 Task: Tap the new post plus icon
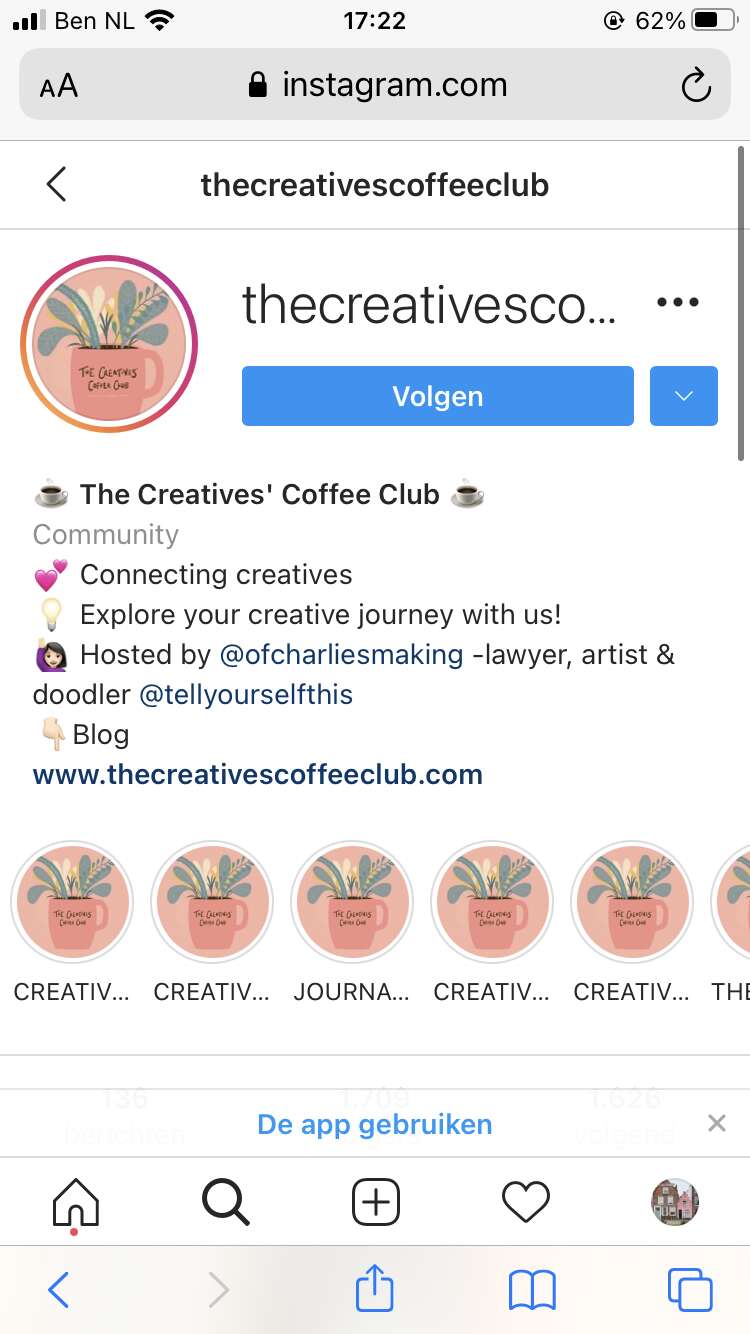(x=376, y=1201)
